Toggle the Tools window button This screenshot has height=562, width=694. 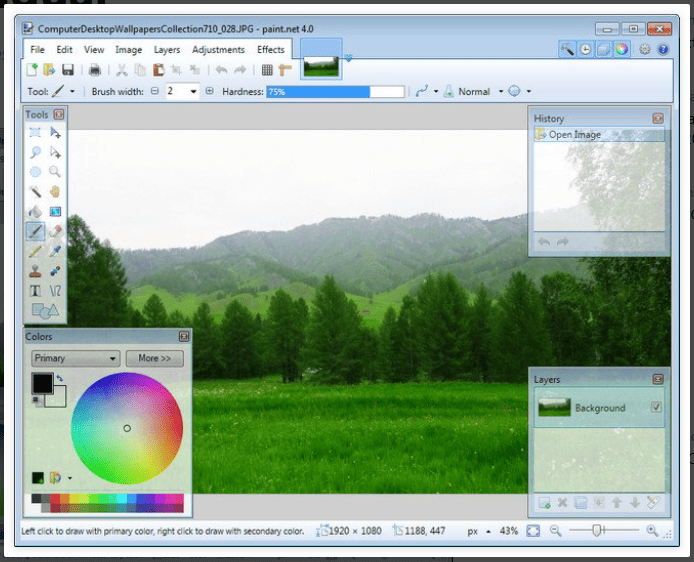pos(567,49)
